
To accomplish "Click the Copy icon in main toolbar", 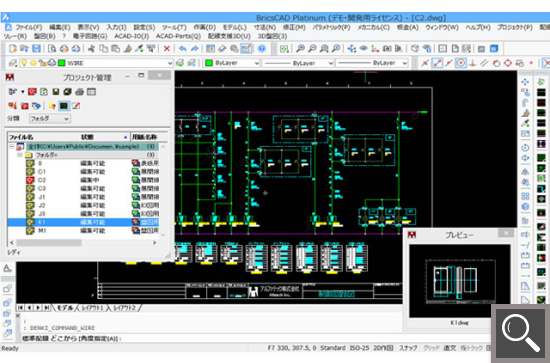I will (x=103, y=48).
